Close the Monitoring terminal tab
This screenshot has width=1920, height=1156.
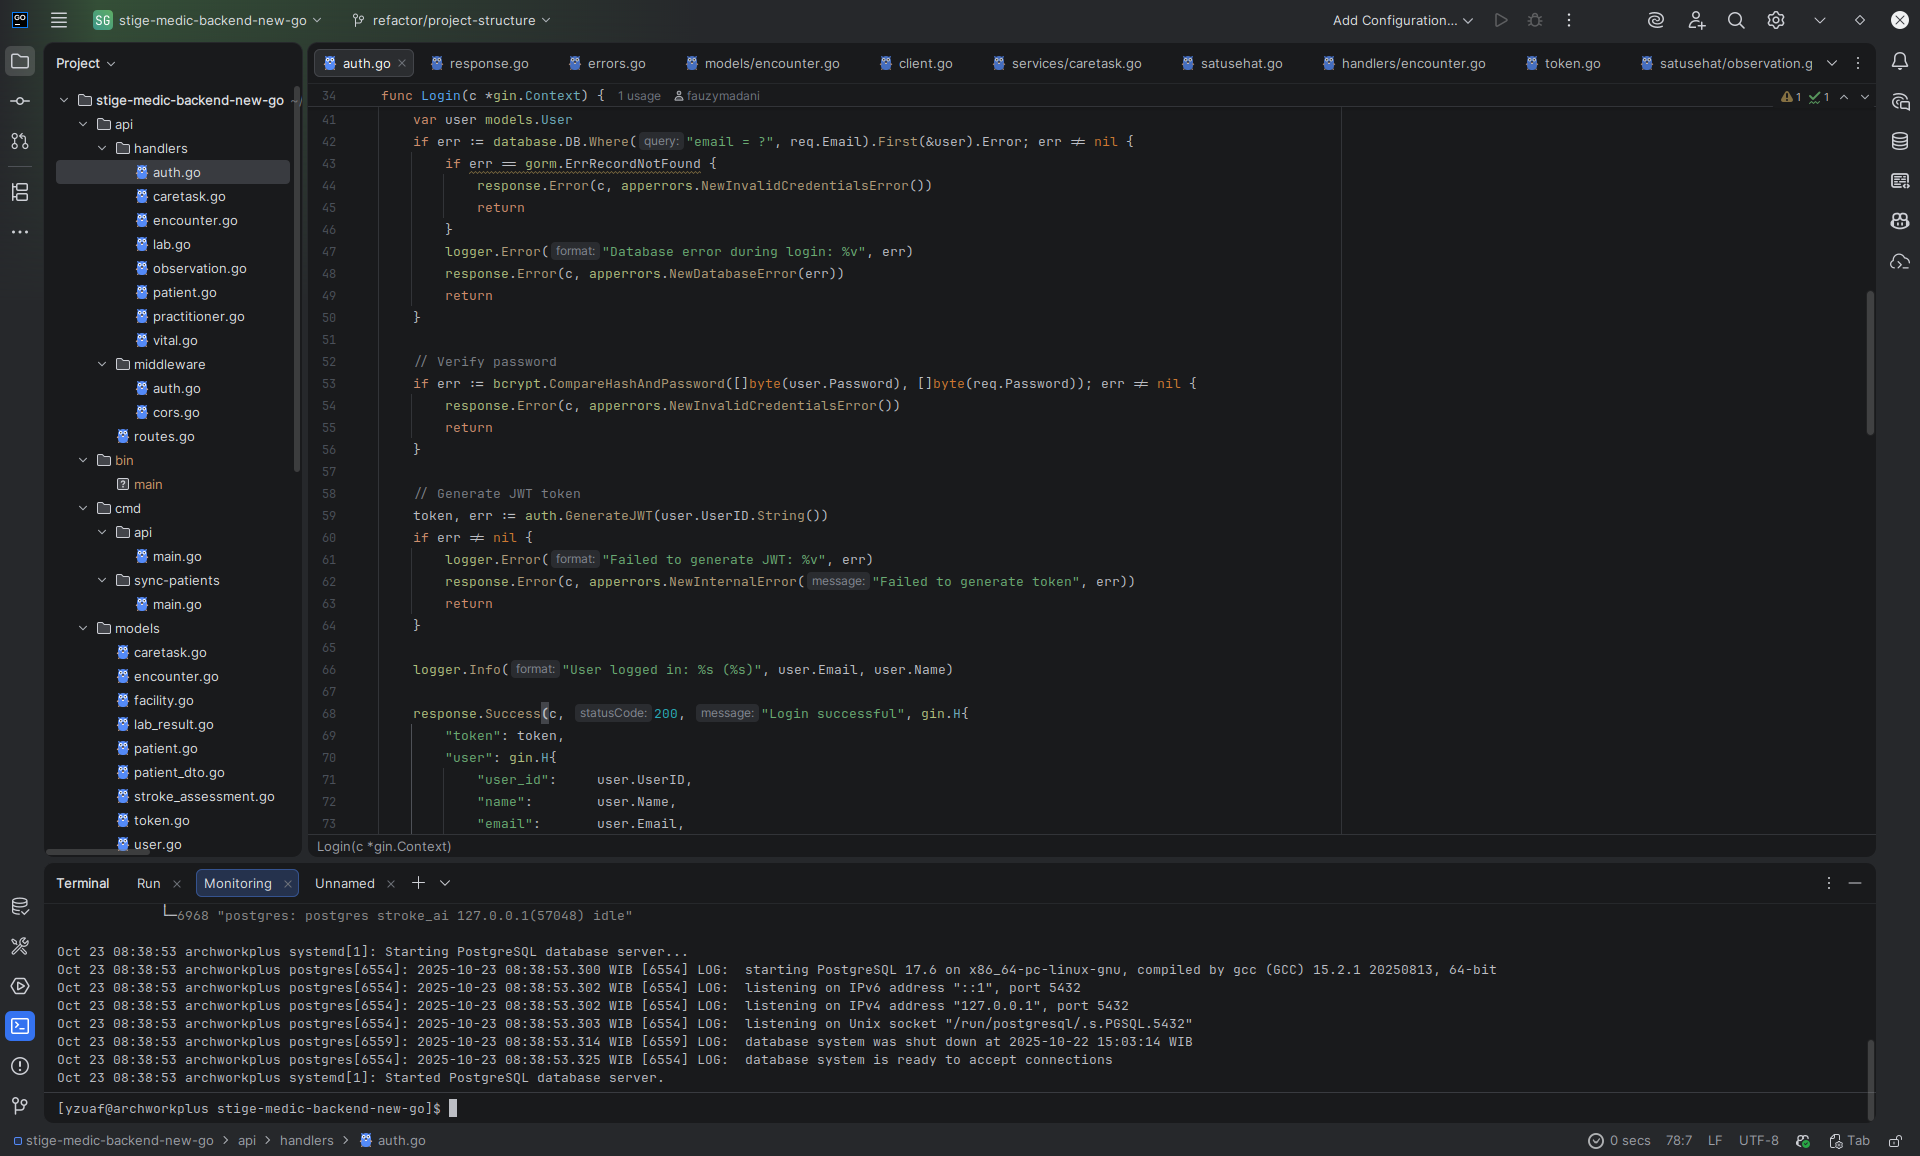tap(288, 884)
